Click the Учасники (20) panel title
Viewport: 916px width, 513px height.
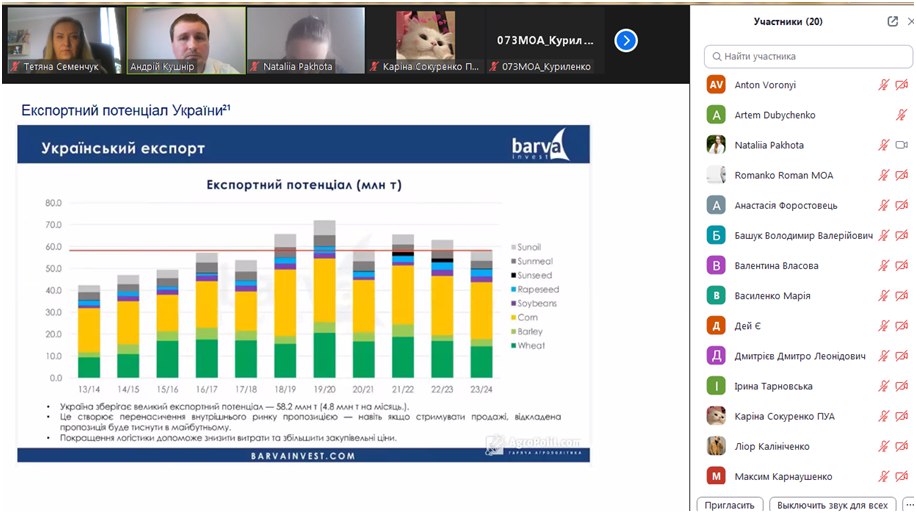(x=787, y=22)
